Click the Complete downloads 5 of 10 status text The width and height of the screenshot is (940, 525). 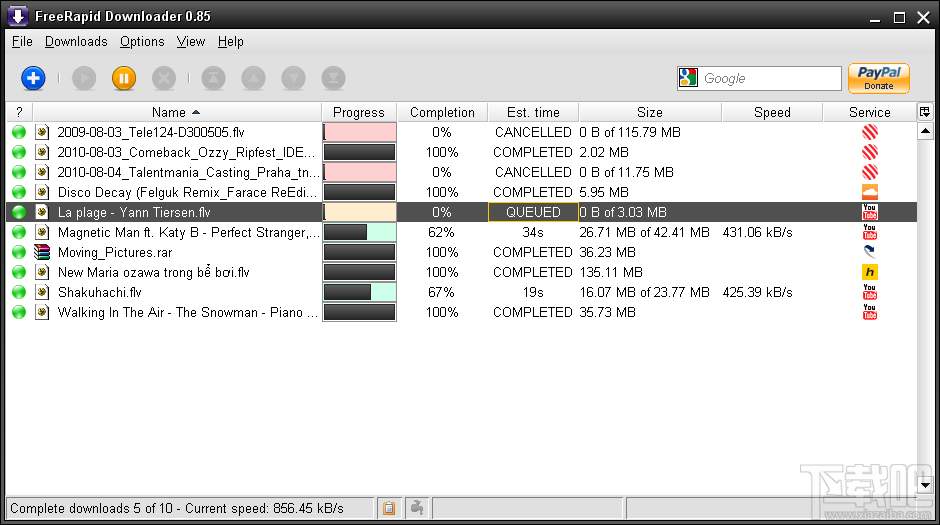pyautogui.click(x=177, y=508)
